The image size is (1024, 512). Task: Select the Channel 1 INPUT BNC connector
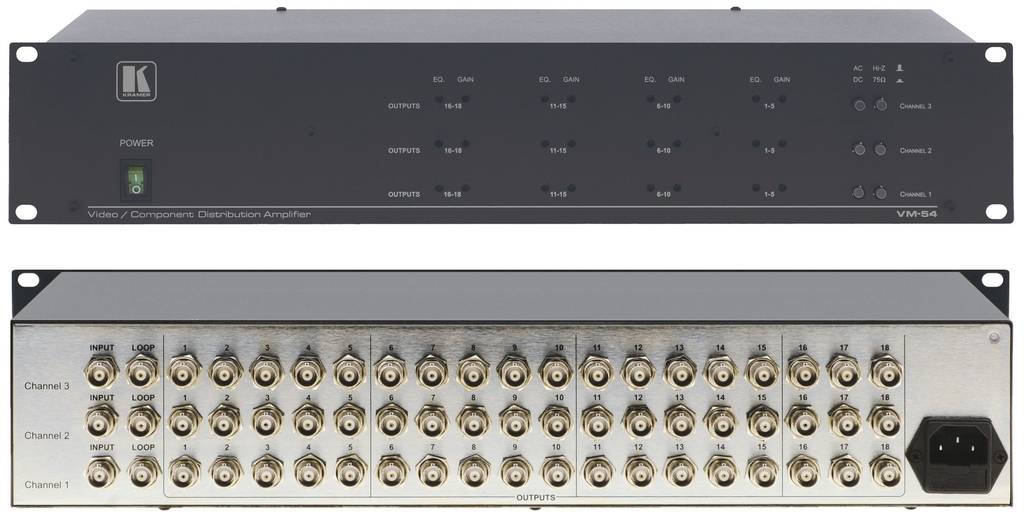click(x=103, y=470)
